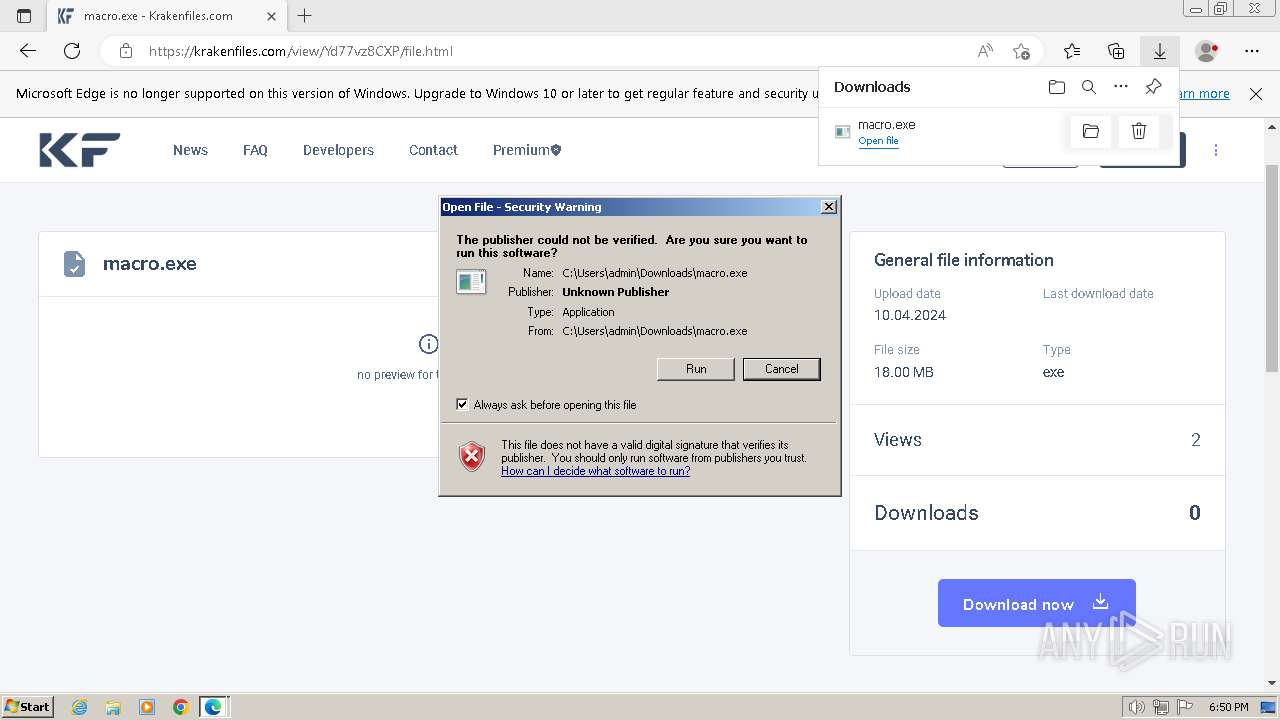This screenshot has height=720, width=1280.
Task: Click the 18.00 MB file size value
Action: [904, 372]
